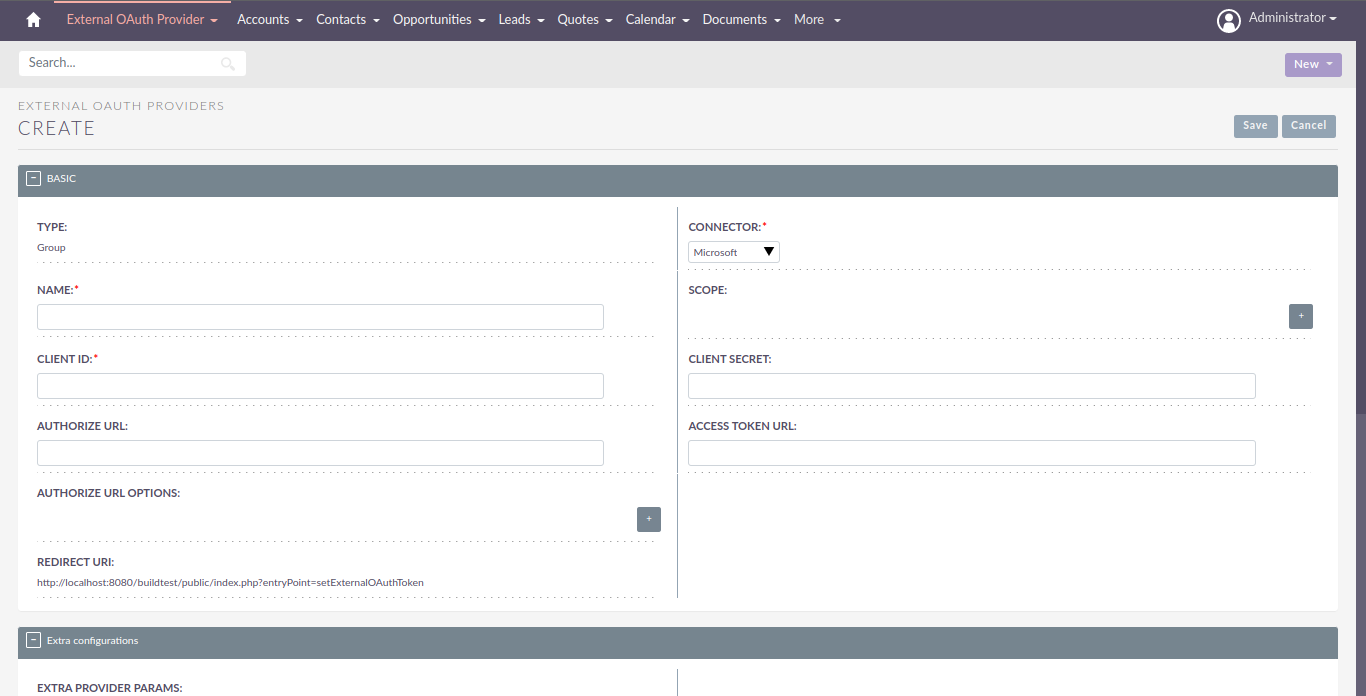Add an authorize URL option with plus
The height and width of the screenshot is (696, 1366).
click(648, 519)
